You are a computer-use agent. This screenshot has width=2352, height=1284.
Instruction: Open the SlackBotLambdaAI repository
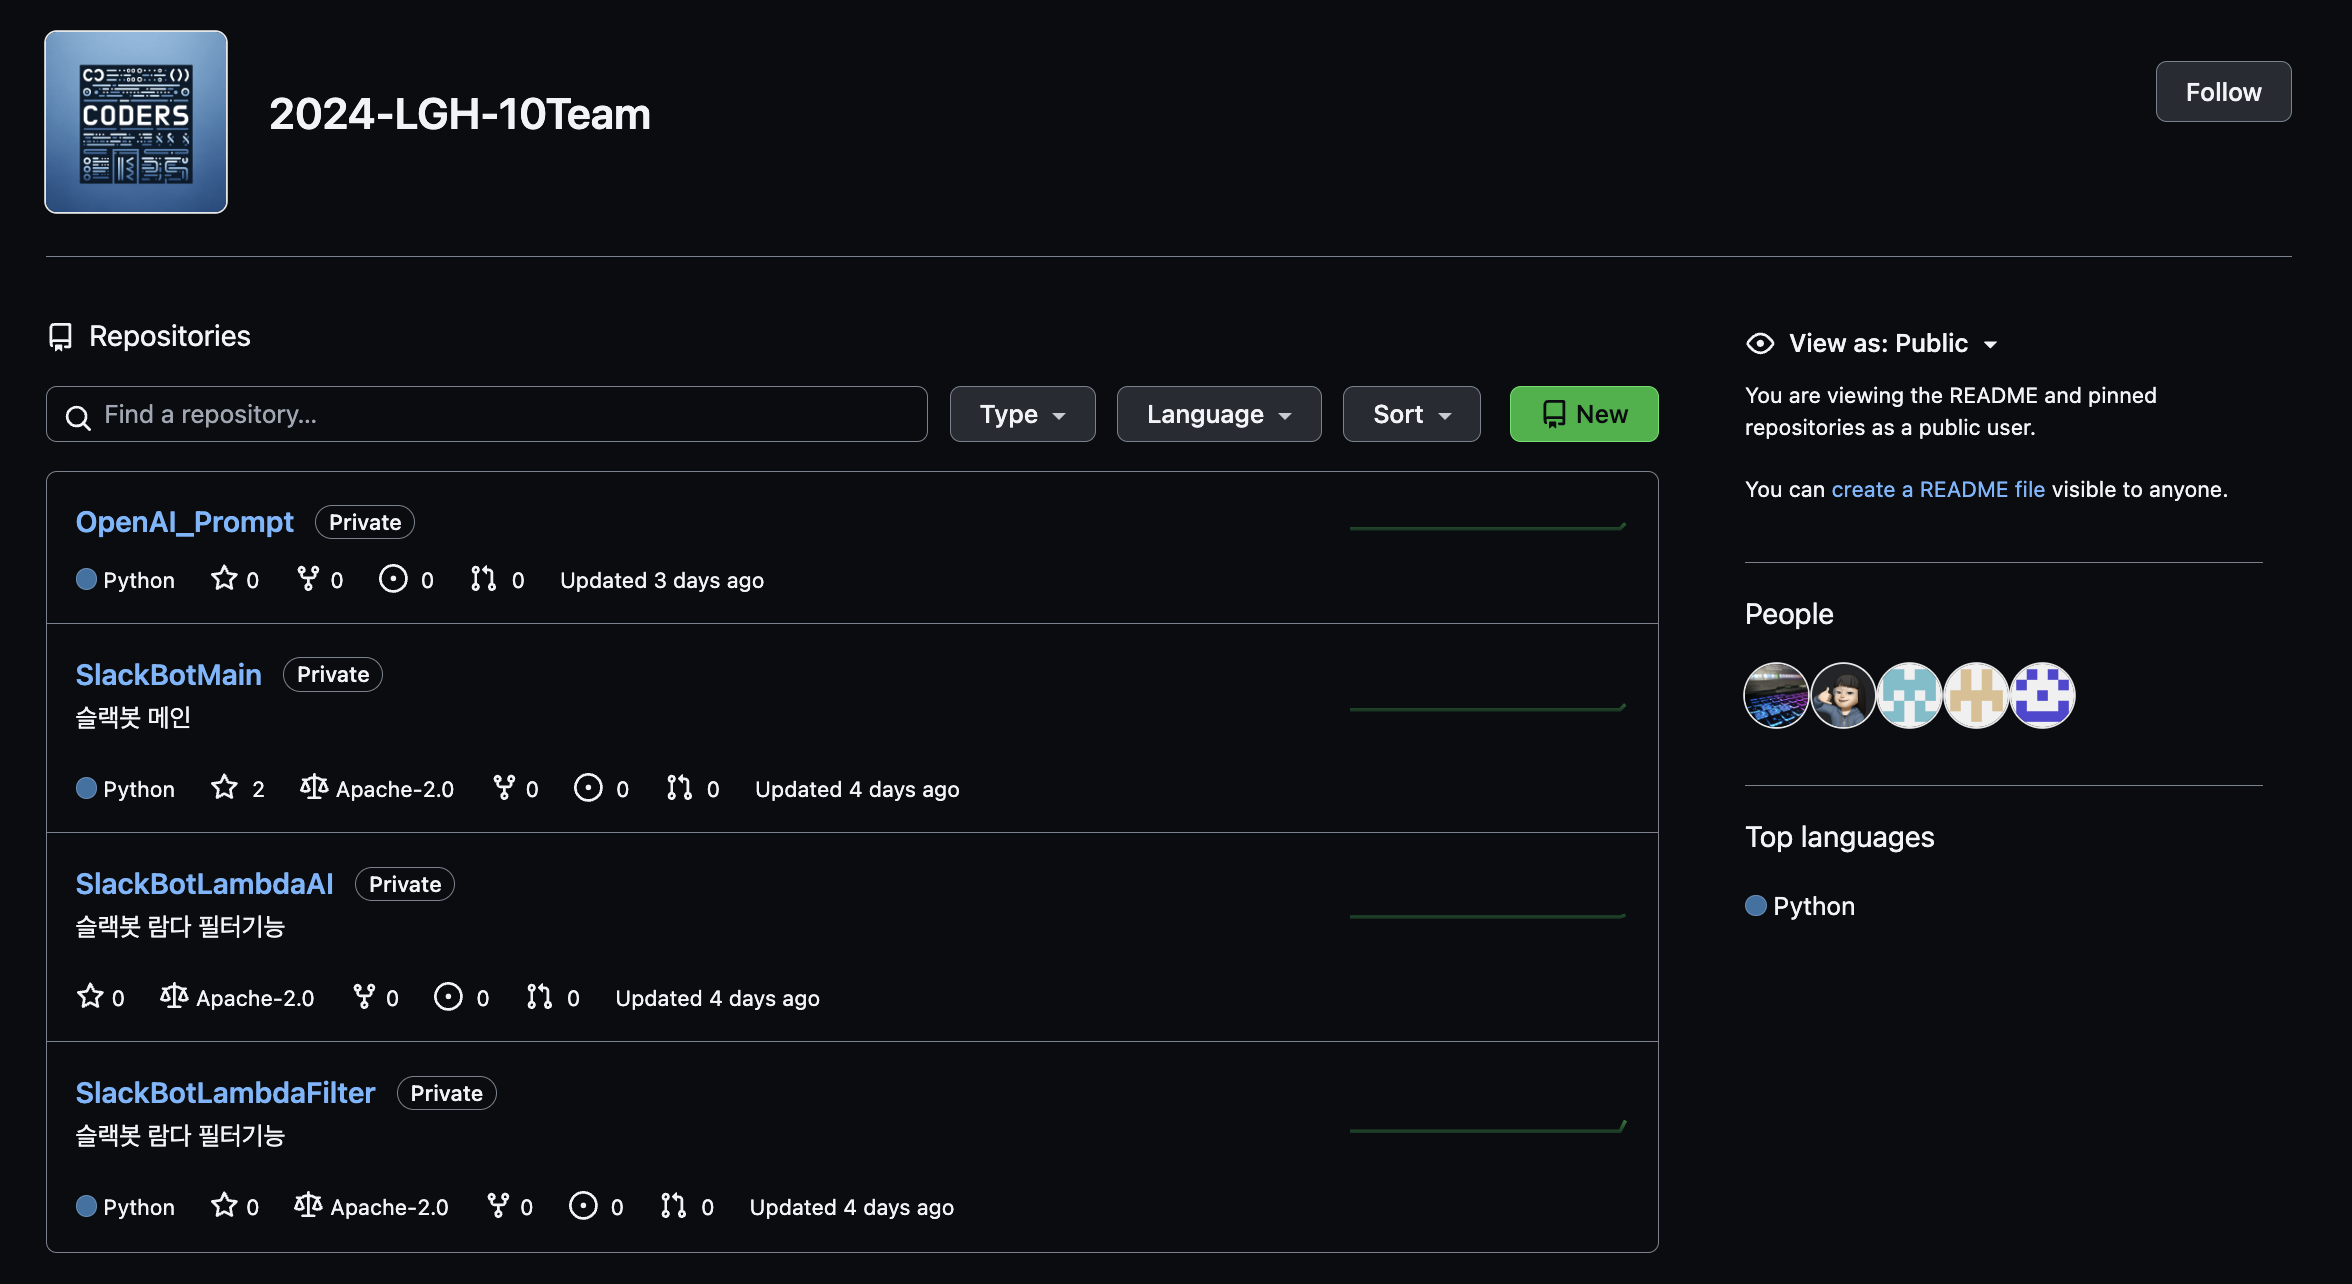205,884
